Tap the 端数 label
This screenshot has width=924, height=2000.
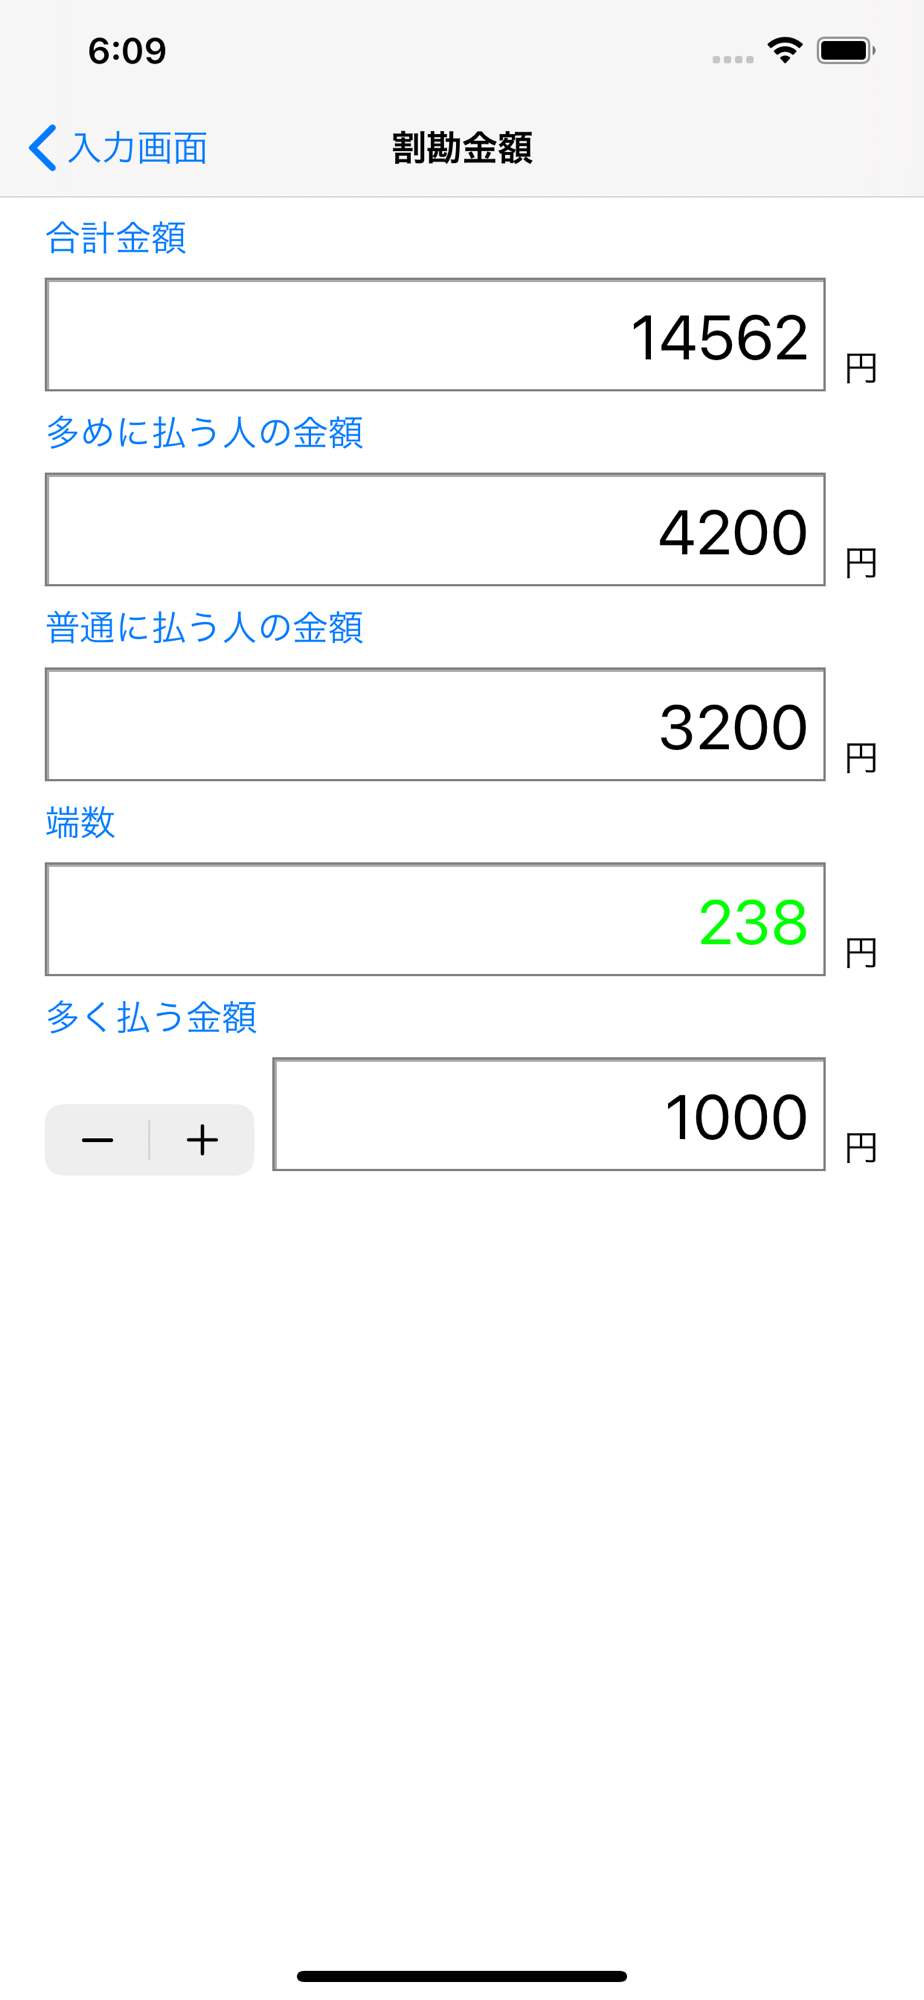point(81,823)
